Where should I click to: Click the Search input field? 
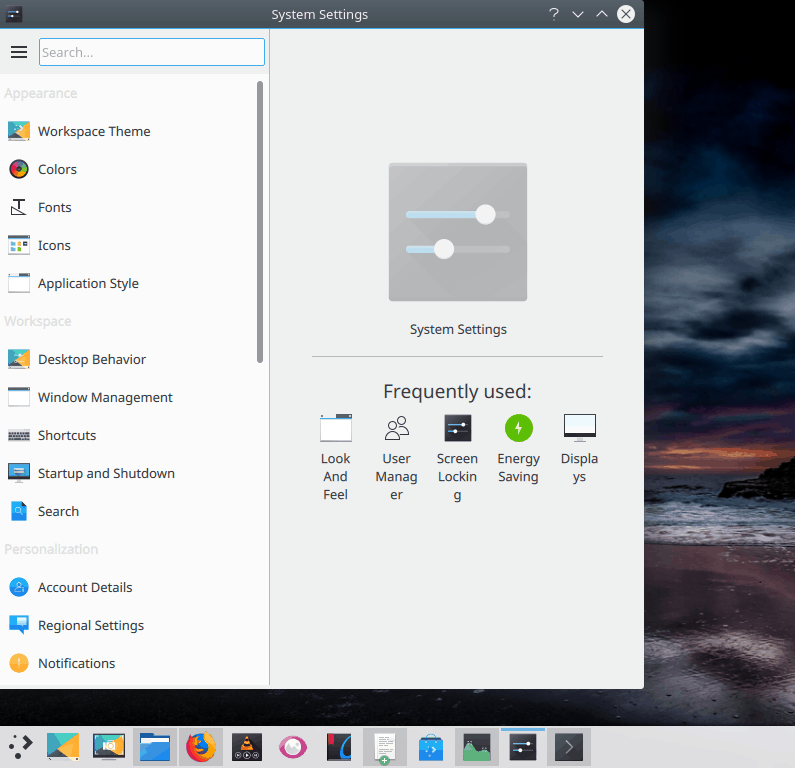pos(152,52)
